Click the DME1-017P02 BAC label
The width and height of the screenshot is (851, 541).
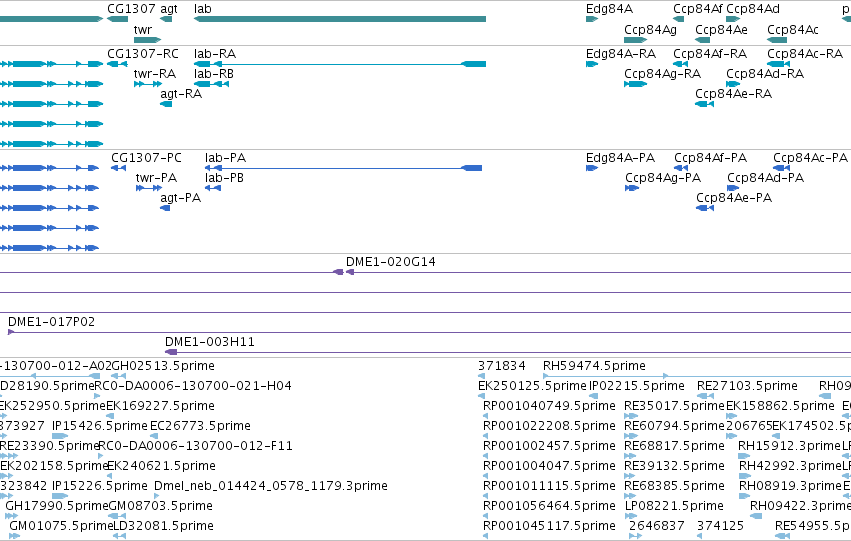coord(52,322)
